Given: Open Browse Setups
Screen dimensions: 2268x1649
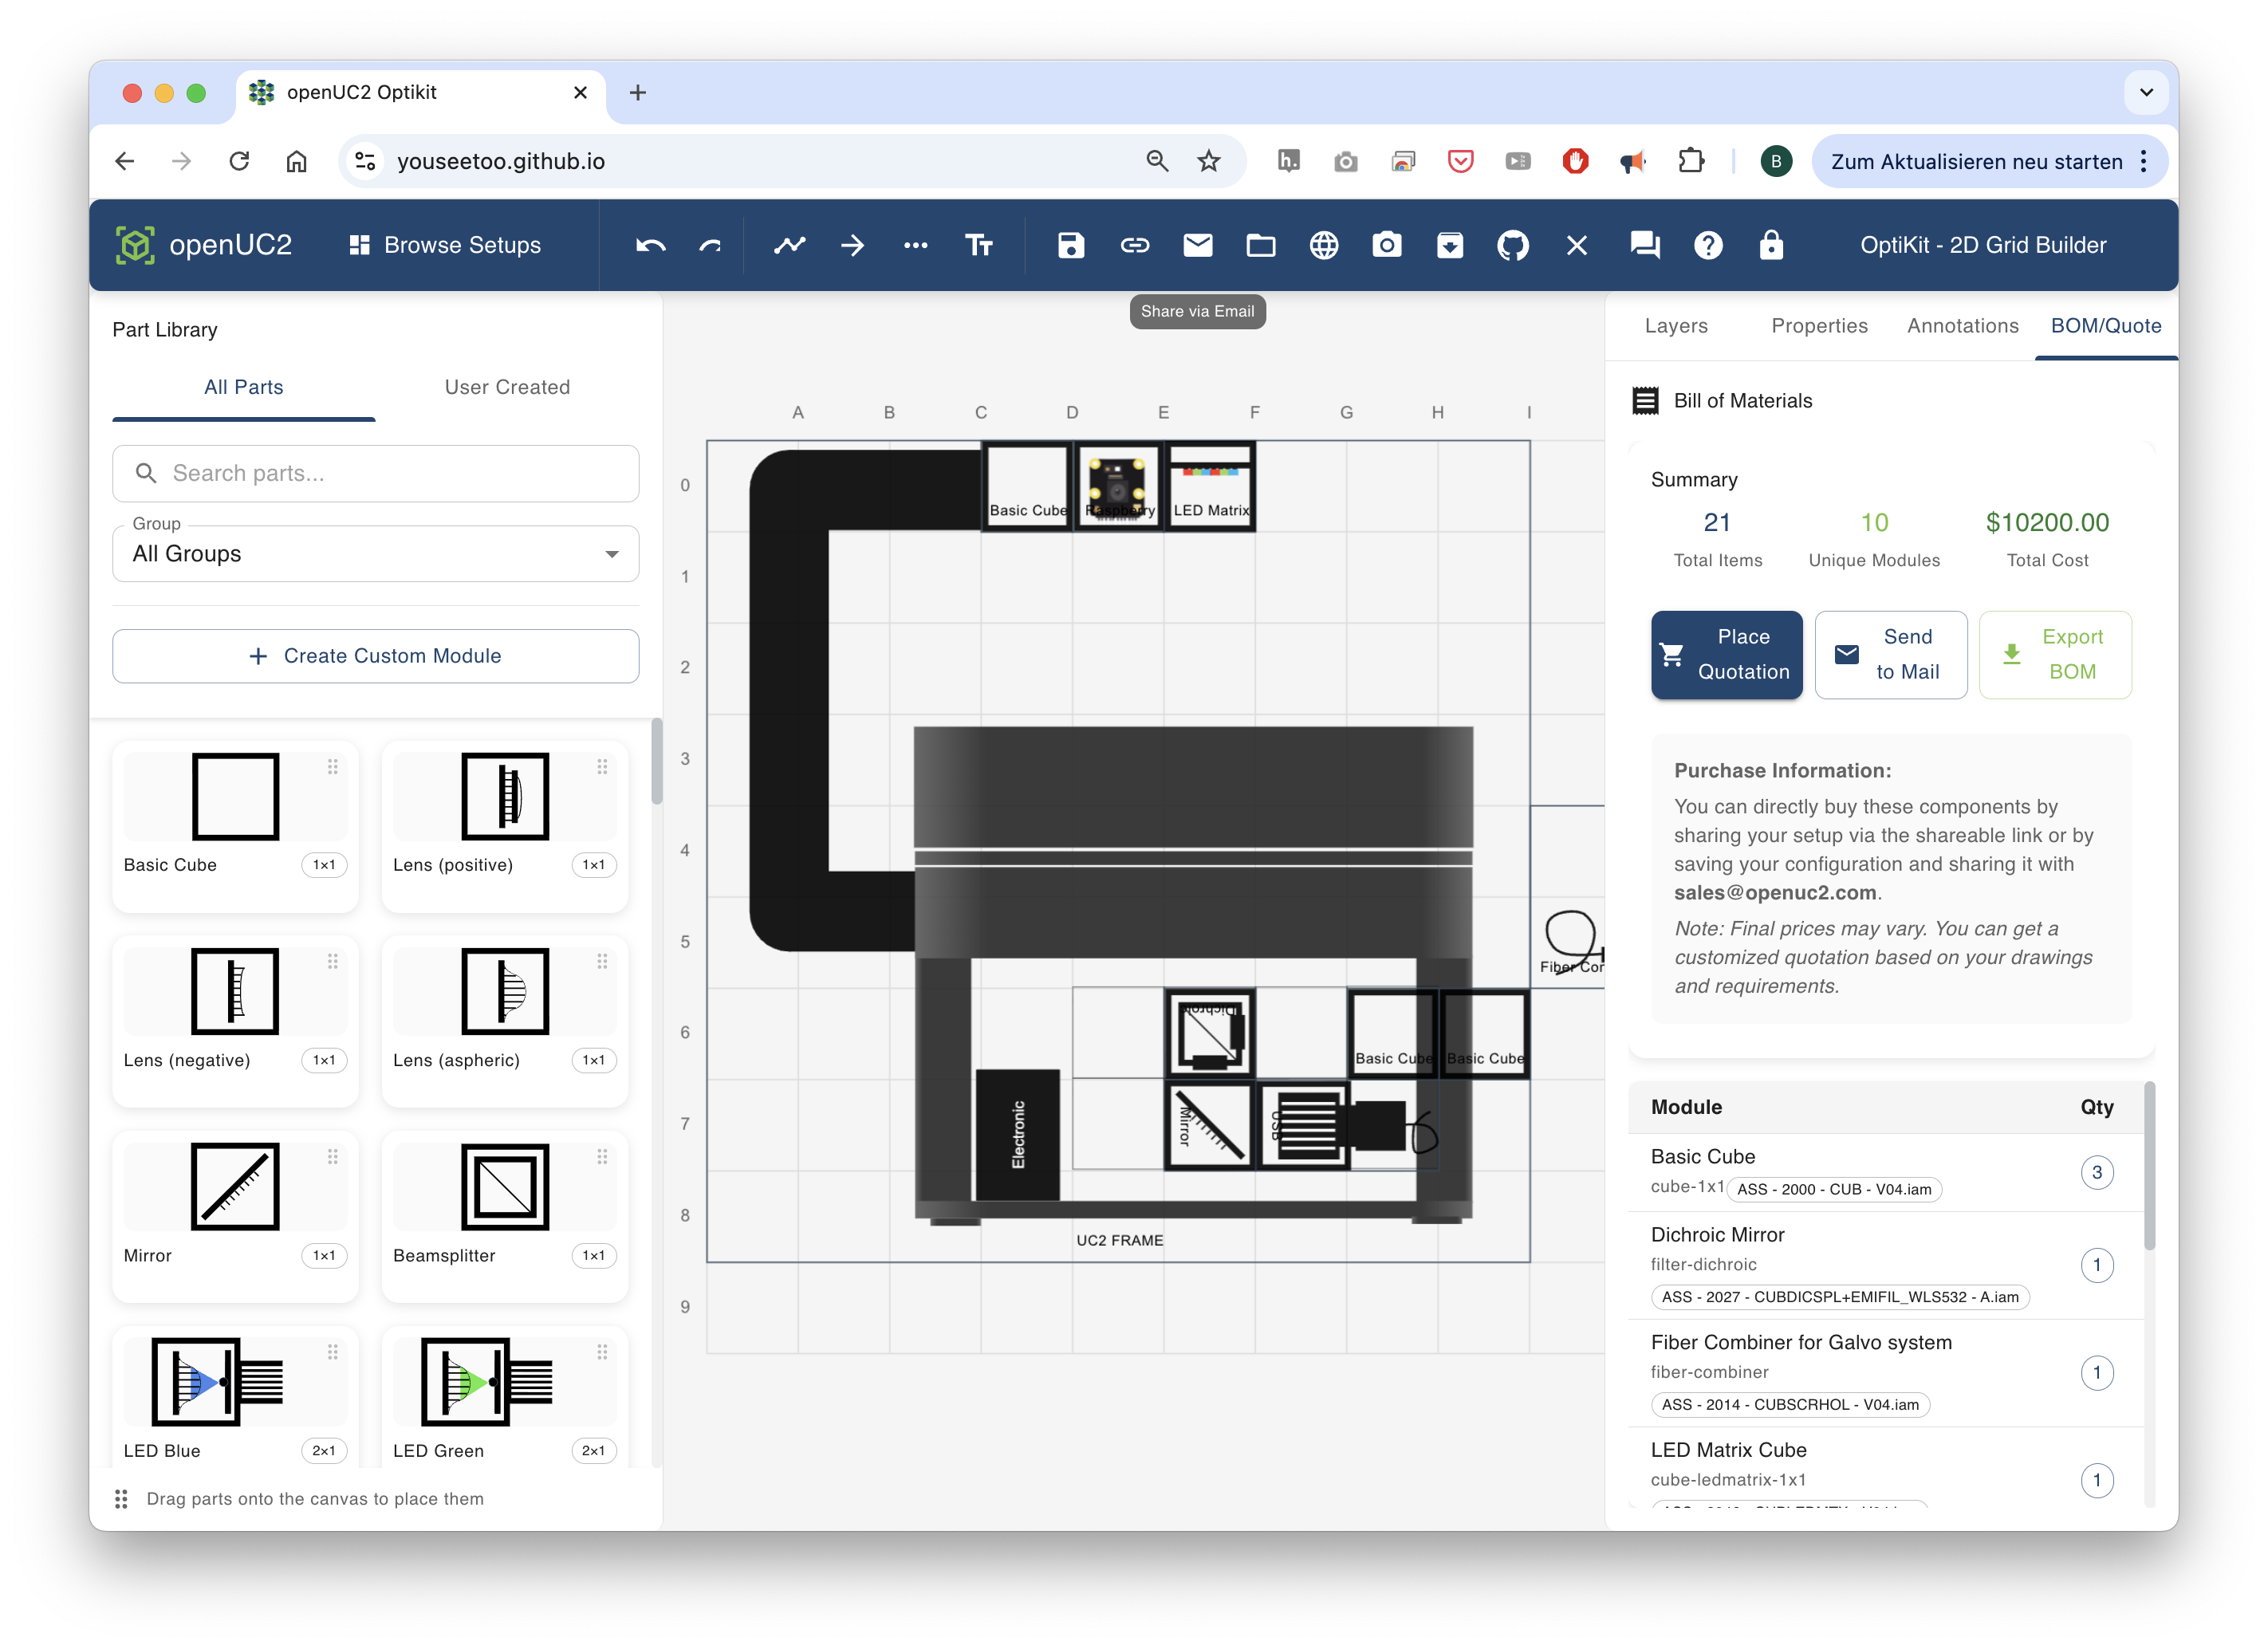Looking at the screenshot, I should (x=445, y=245).
